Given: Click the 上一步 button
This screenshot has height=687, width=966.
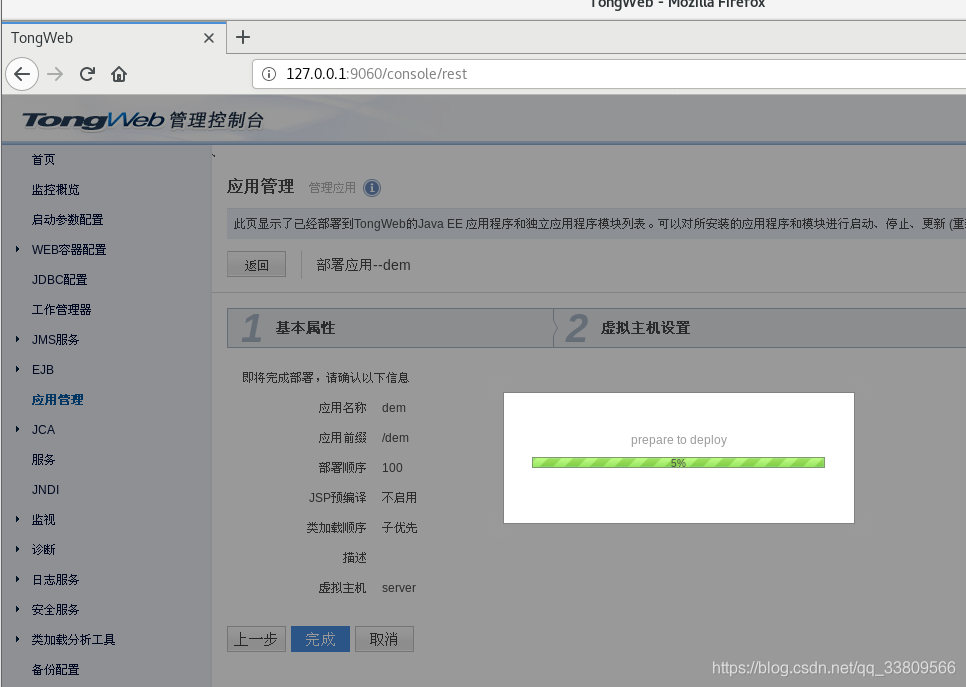Looking at the screenshot, I should 256,639.
